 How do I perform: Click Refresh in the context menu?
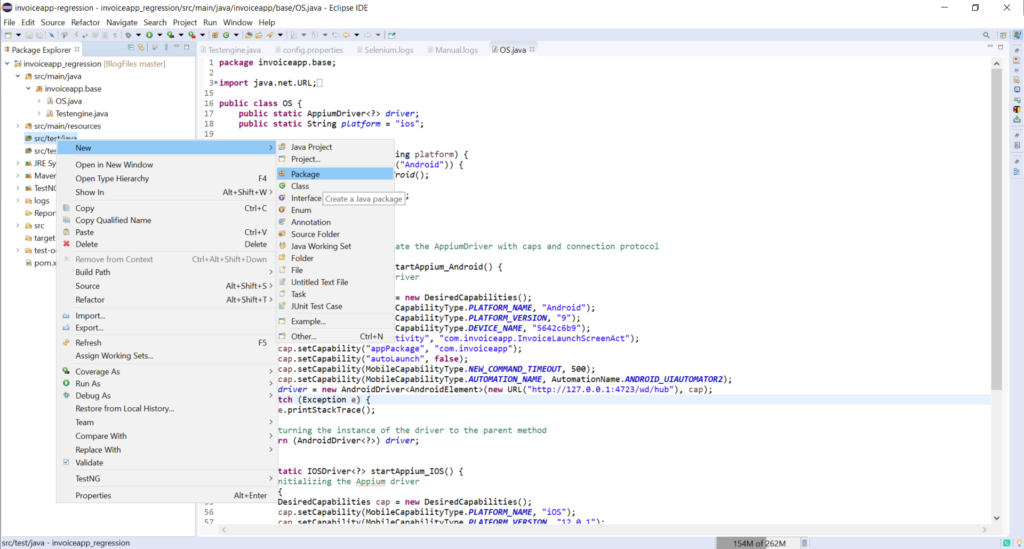coord(167,343)
